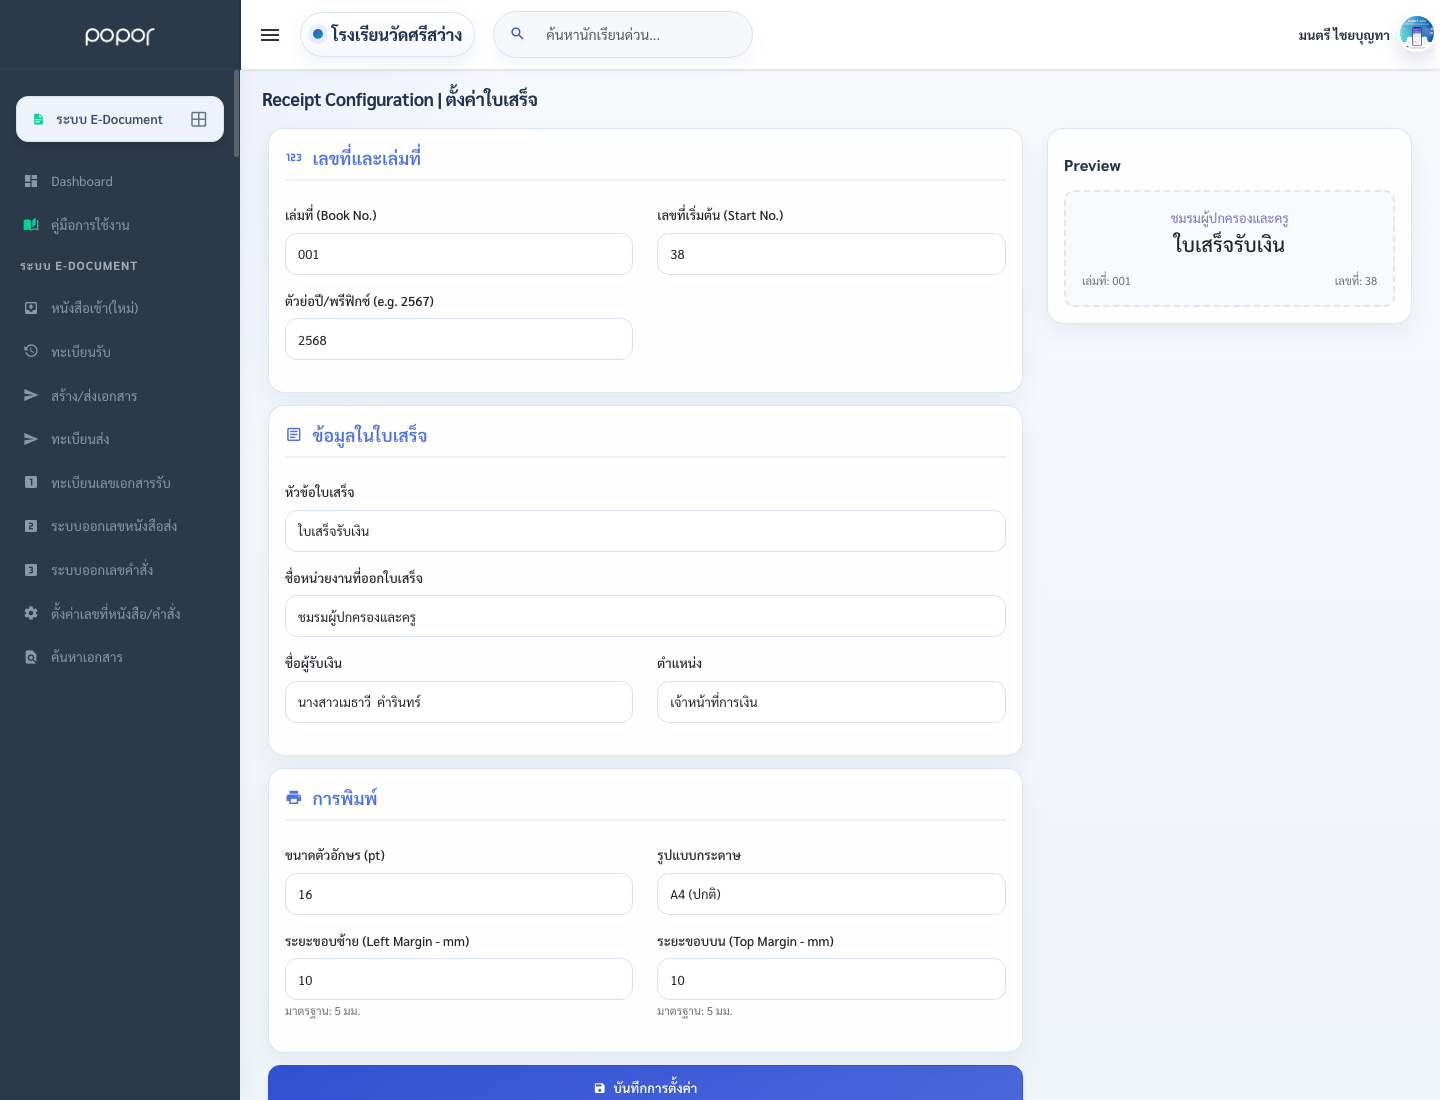Image resolution: width=1440 pixels, height=1100 pixels.
Task: Click the document icon beside ข้อมูลในใบเสร็จ
Action: pos(294,435)
